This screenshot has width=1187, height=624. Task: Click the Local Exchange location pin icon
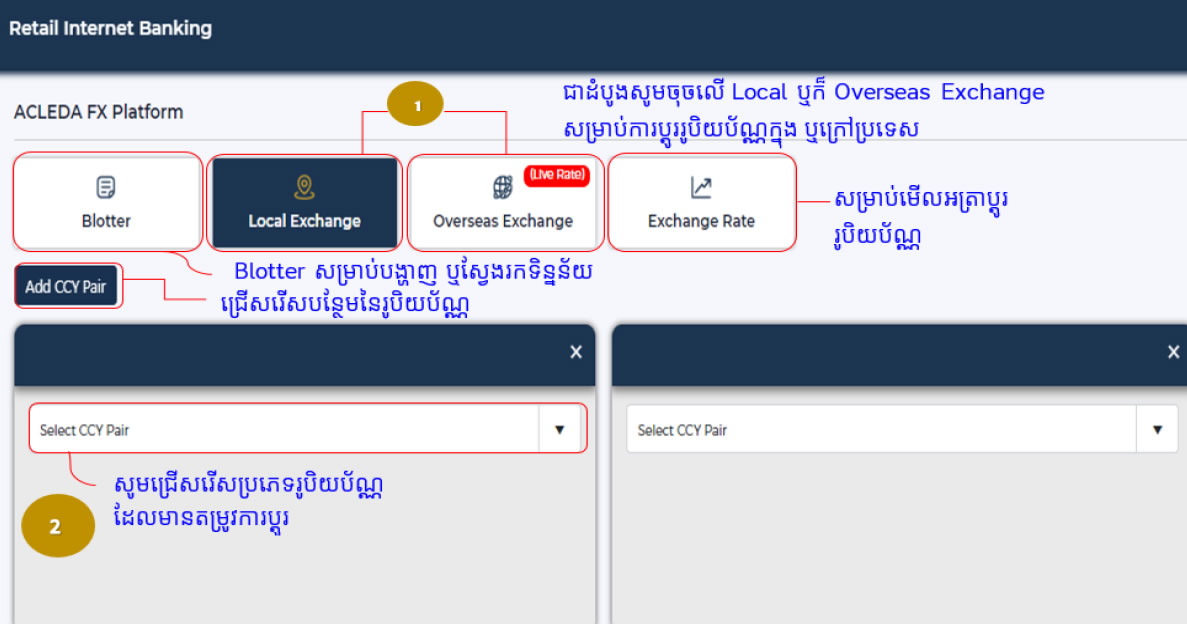(x=304, y=187)
